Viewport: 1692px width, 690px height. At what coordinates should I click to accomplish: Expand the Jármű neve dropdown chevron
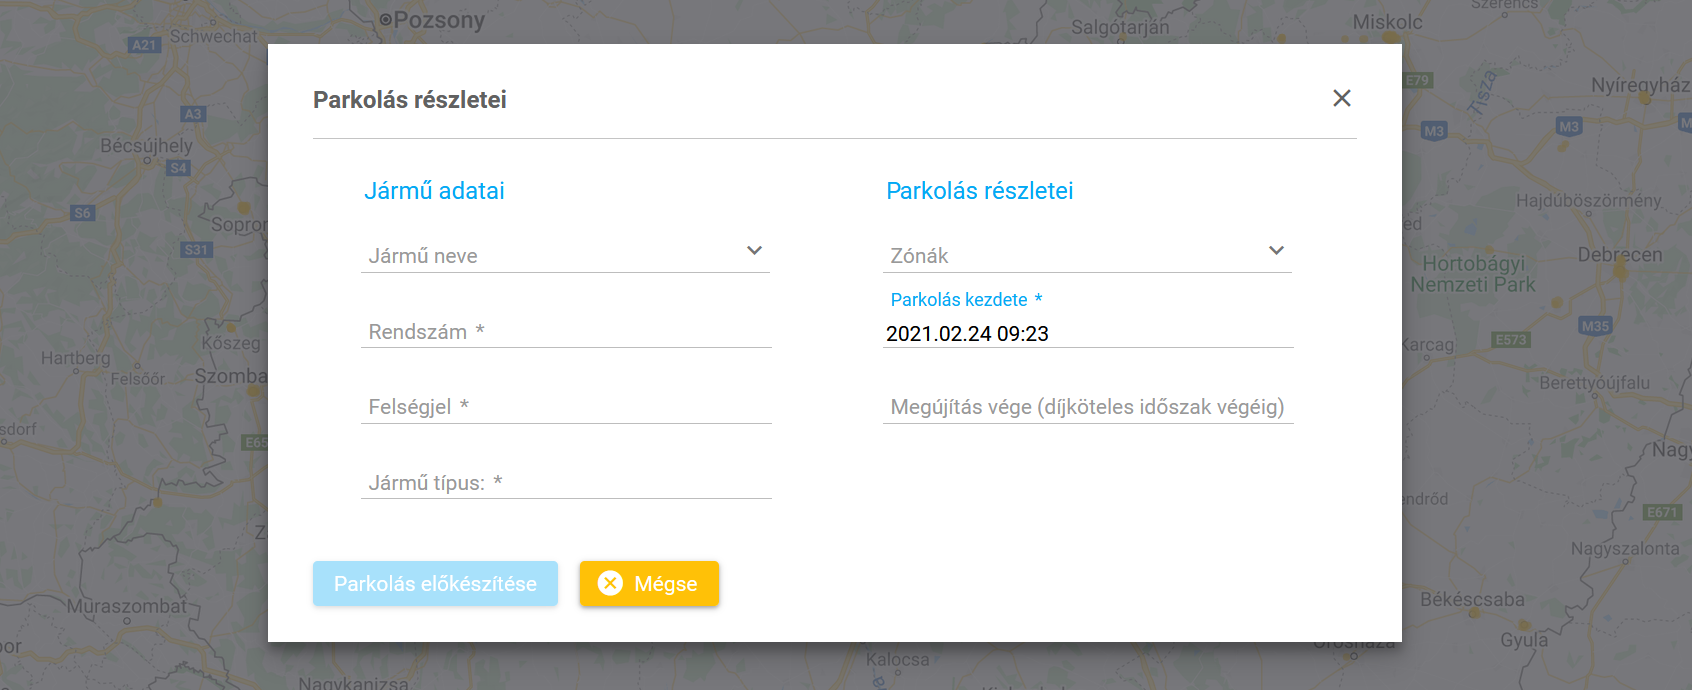754,251
